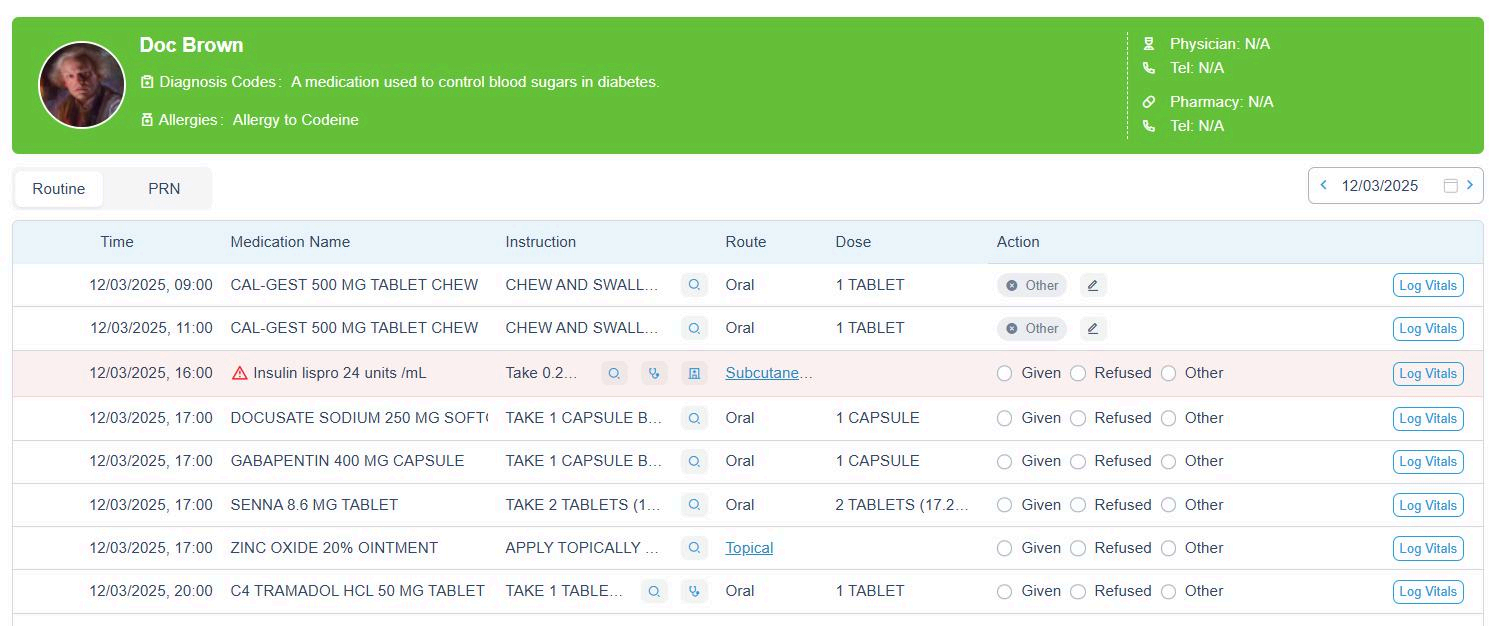Mark Insulin lispro as Given

[1005, 373]
